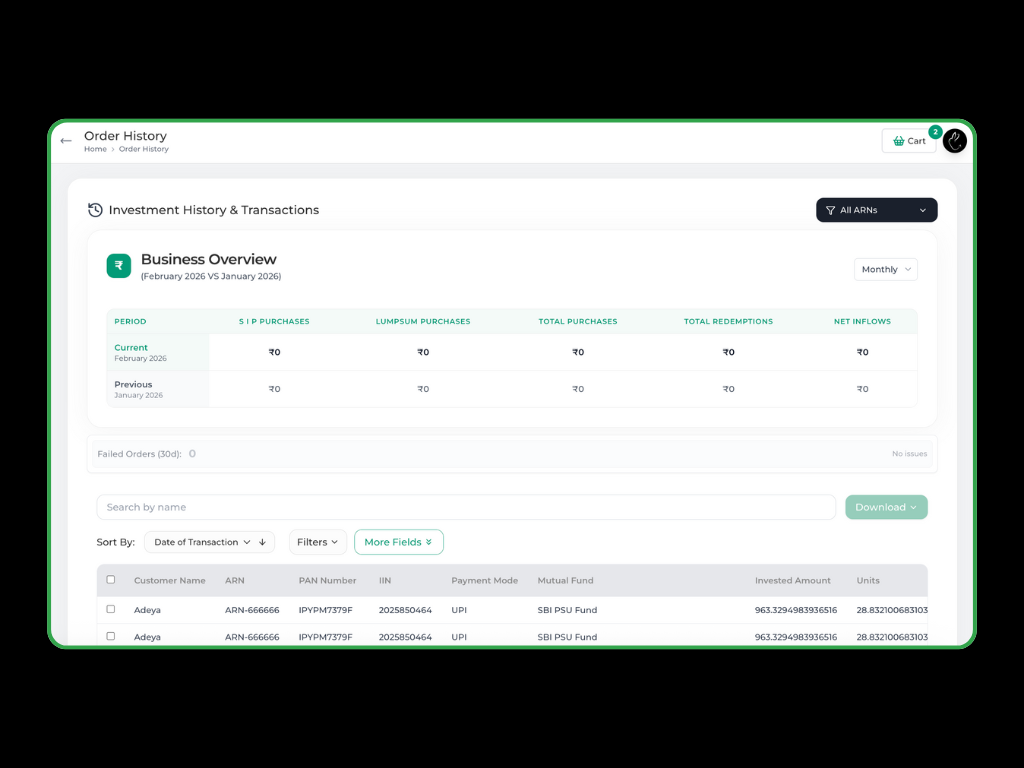
Task: Select the first Adeya row checkbox
Action: point(111,609)
